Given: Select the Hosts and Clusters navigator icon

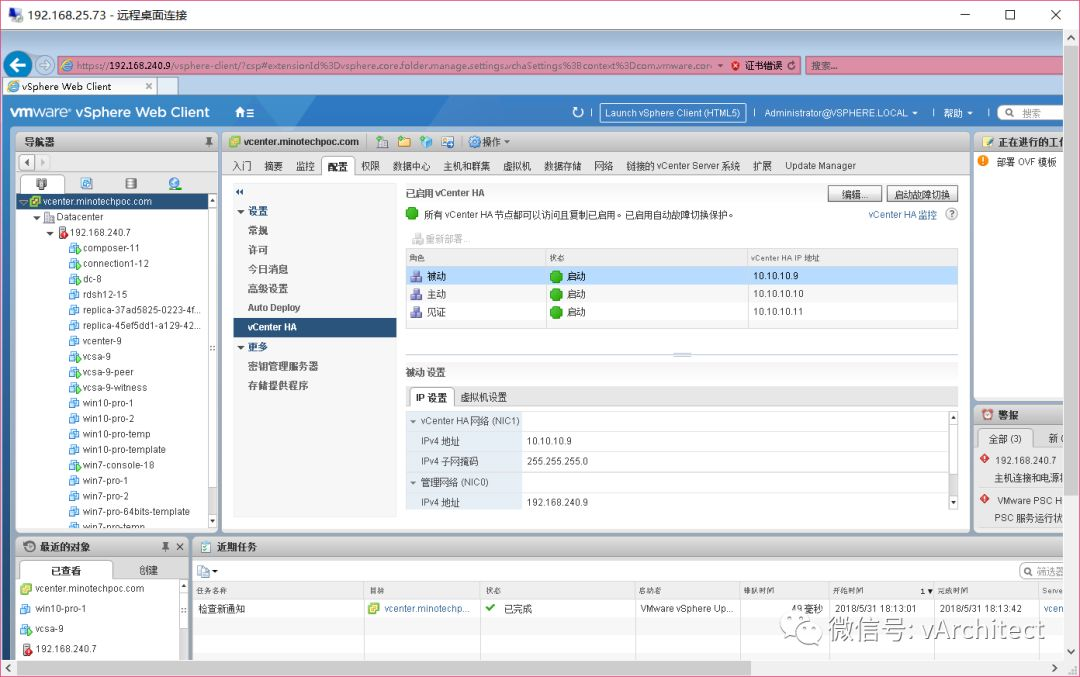Looking at the screenshot, I should tap(41, 183).
